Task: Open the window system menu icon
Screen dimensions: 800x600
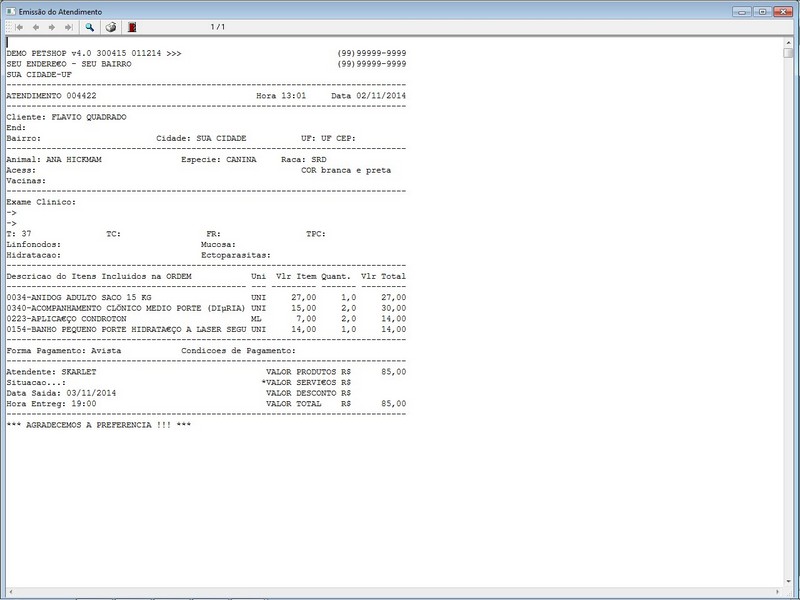Action: pos(10,10)
